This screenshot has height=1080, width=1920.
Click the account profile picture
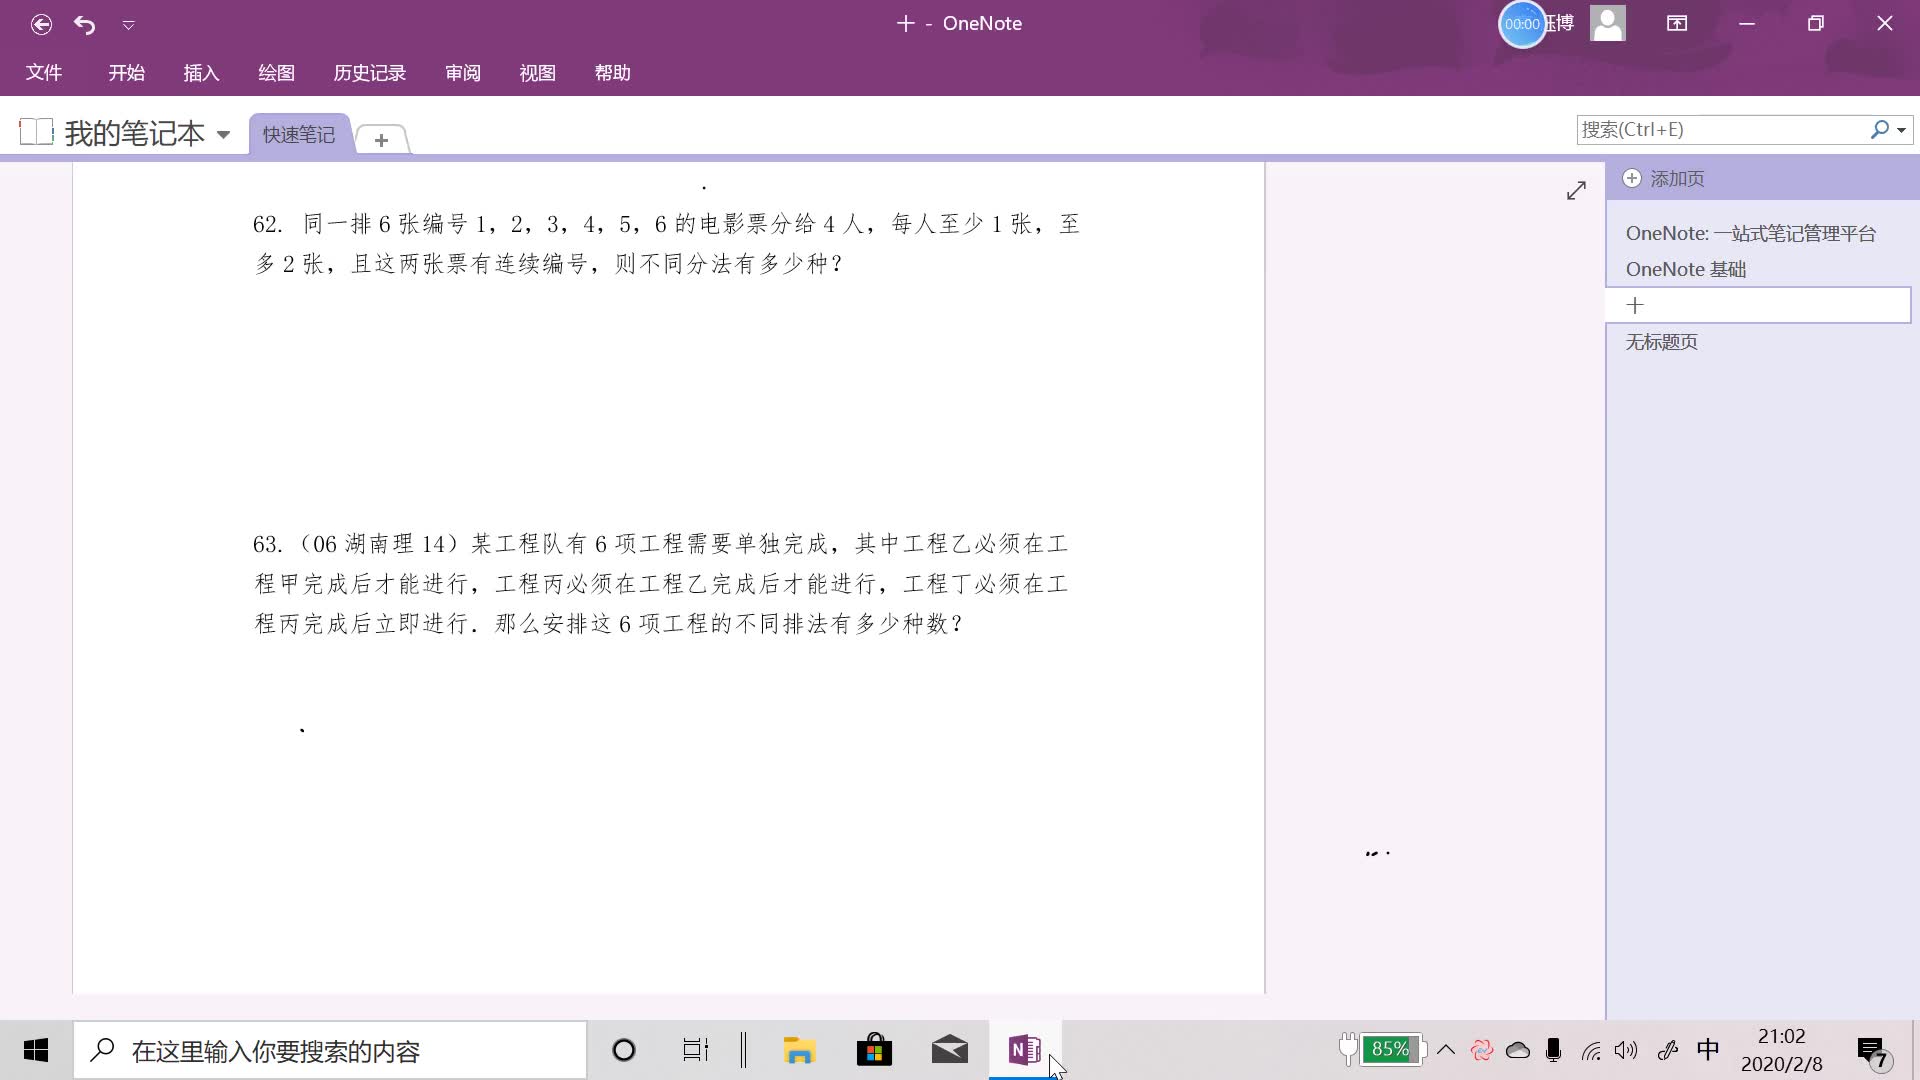(1607, 23)
